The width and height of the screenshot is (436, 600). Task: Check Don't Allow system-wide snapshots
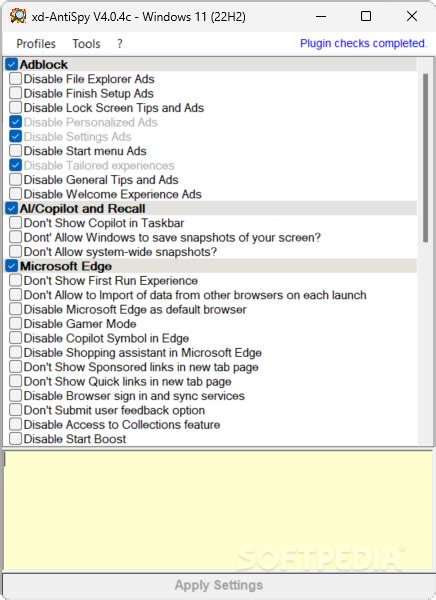click(15, 252)
